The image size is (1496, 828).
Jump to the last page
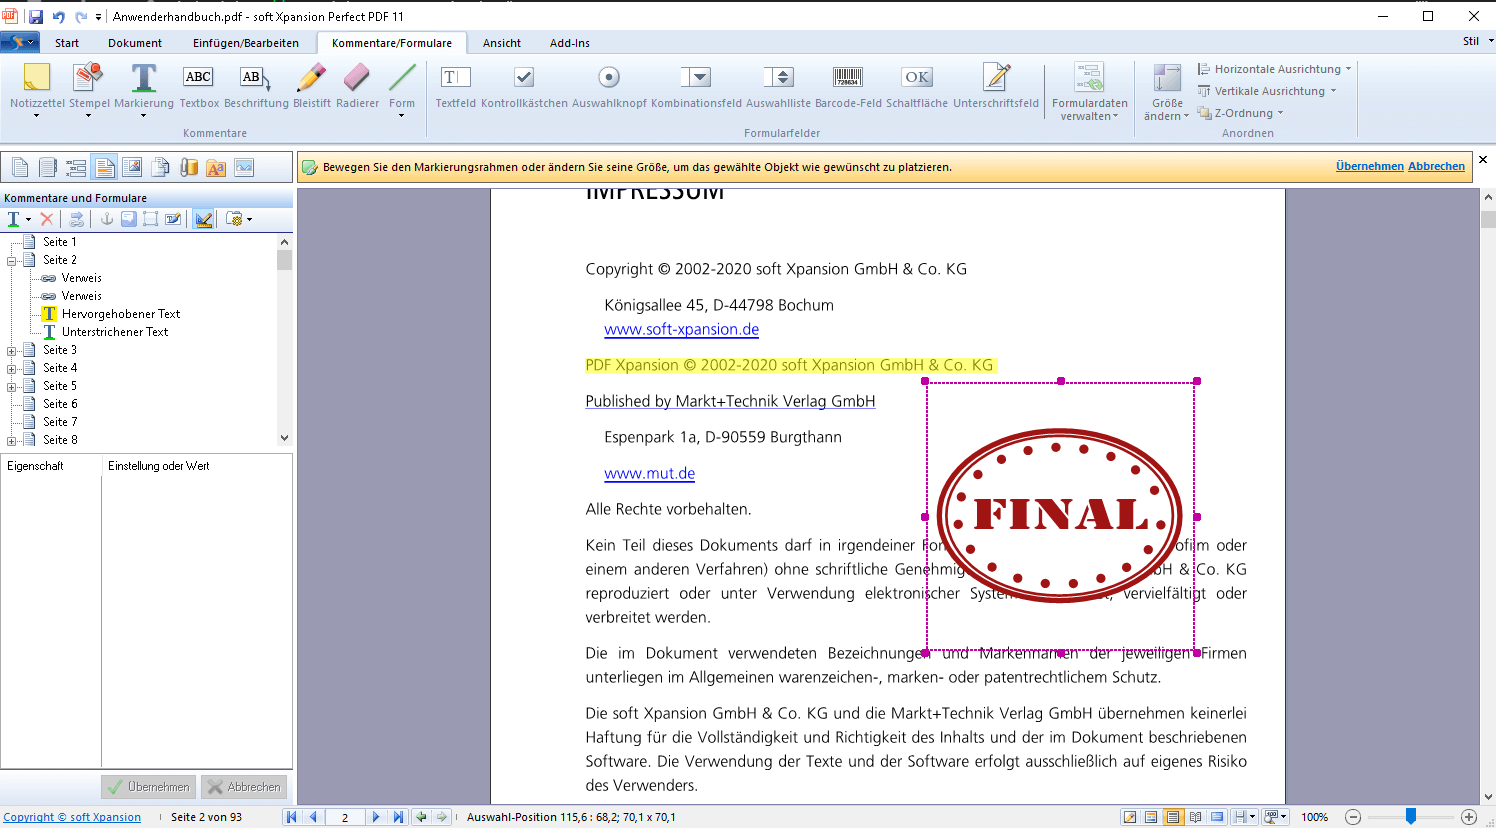[x=398, y=817]
